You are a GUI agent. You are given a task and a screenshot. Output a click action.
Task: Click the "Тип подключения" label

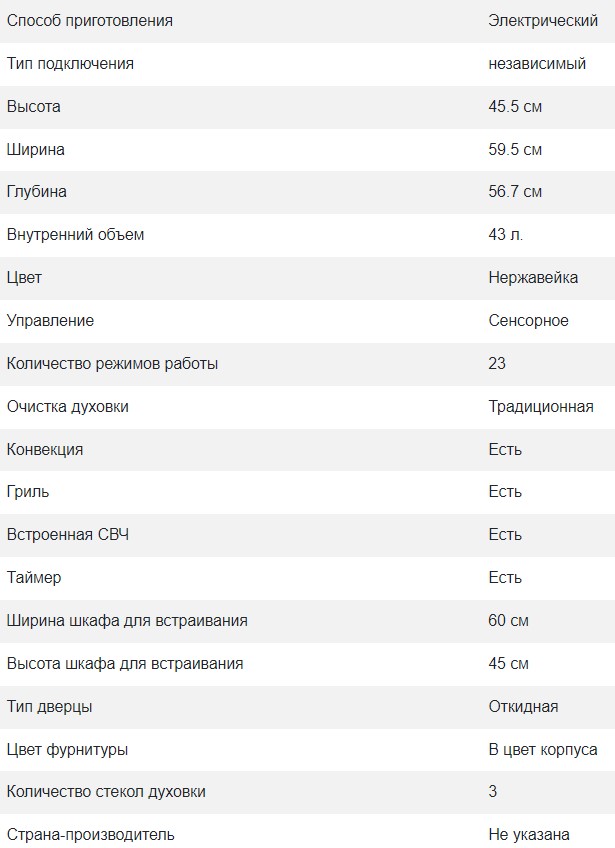click(x=70, y=64)
